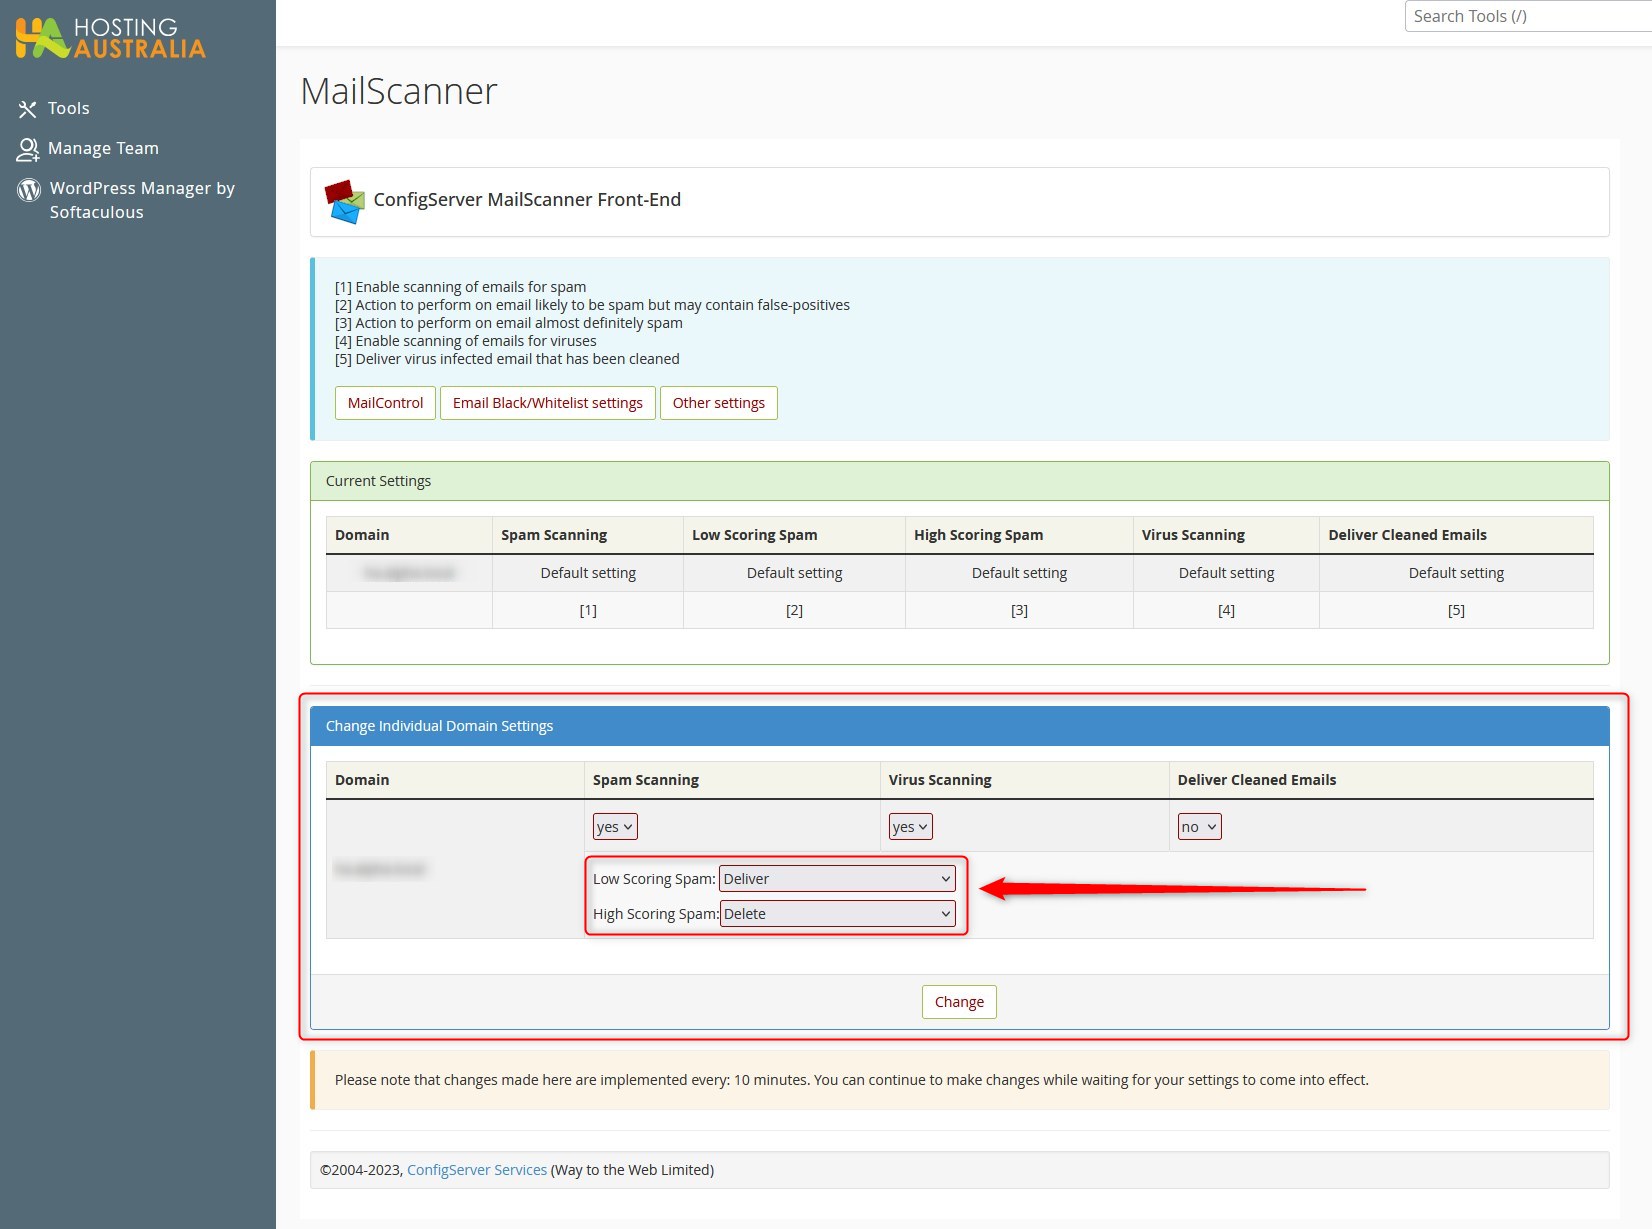Open the Tools menu item
1652x1229 pixels.
point(68,108)
